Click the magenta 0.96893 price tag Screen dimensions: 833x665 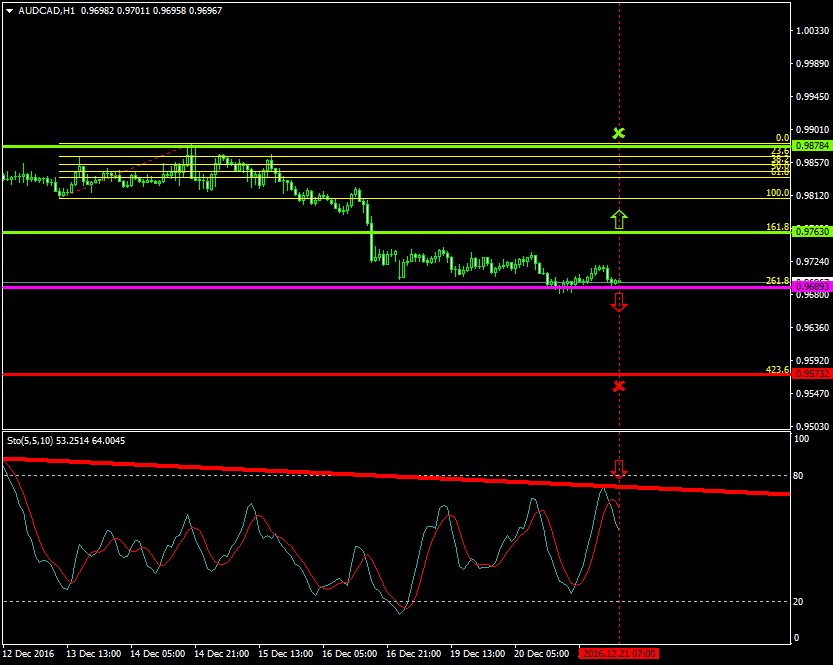[812, 287]
